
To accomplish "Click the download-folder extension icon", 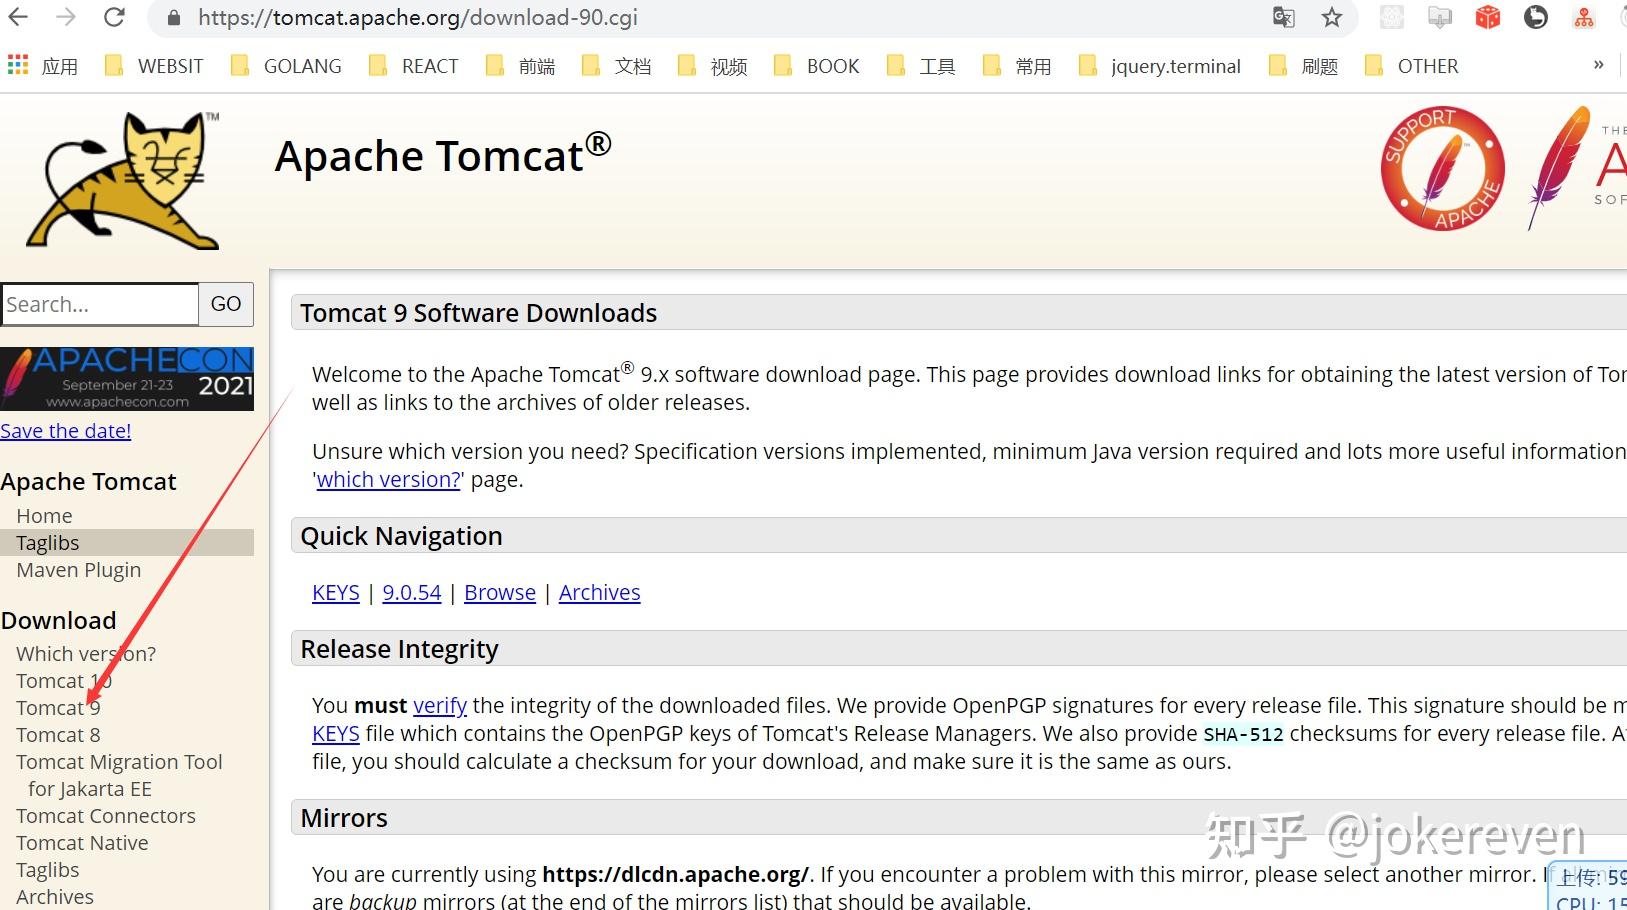I will click(1439, 17).
